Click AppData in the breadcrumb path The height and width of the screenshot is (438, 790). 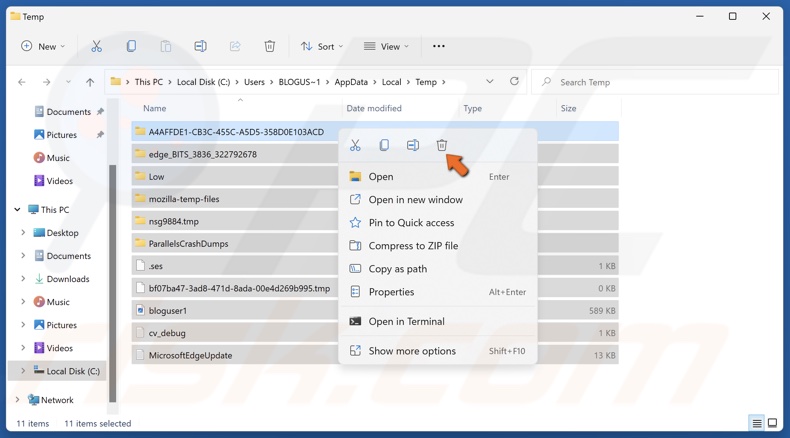(351, 82)
